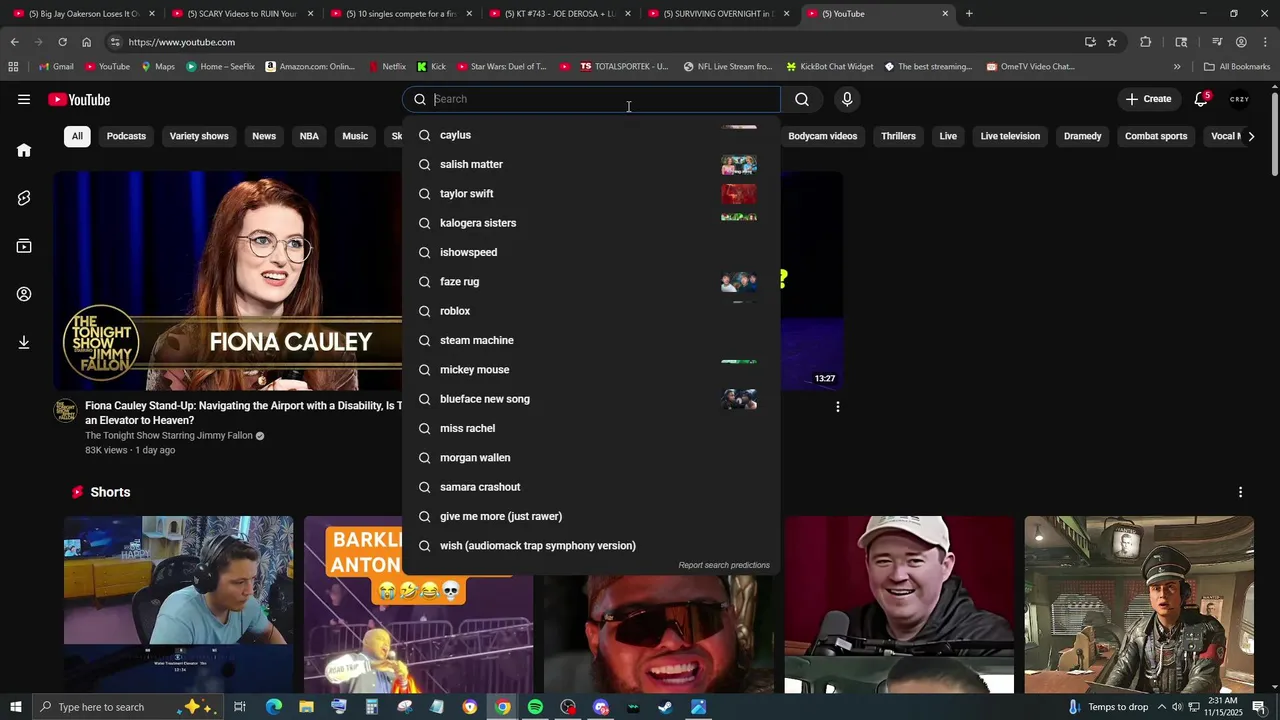This screenshot has height=720, width=1280.
Task: Click the Create button
Action: (x=1148, y=99)
